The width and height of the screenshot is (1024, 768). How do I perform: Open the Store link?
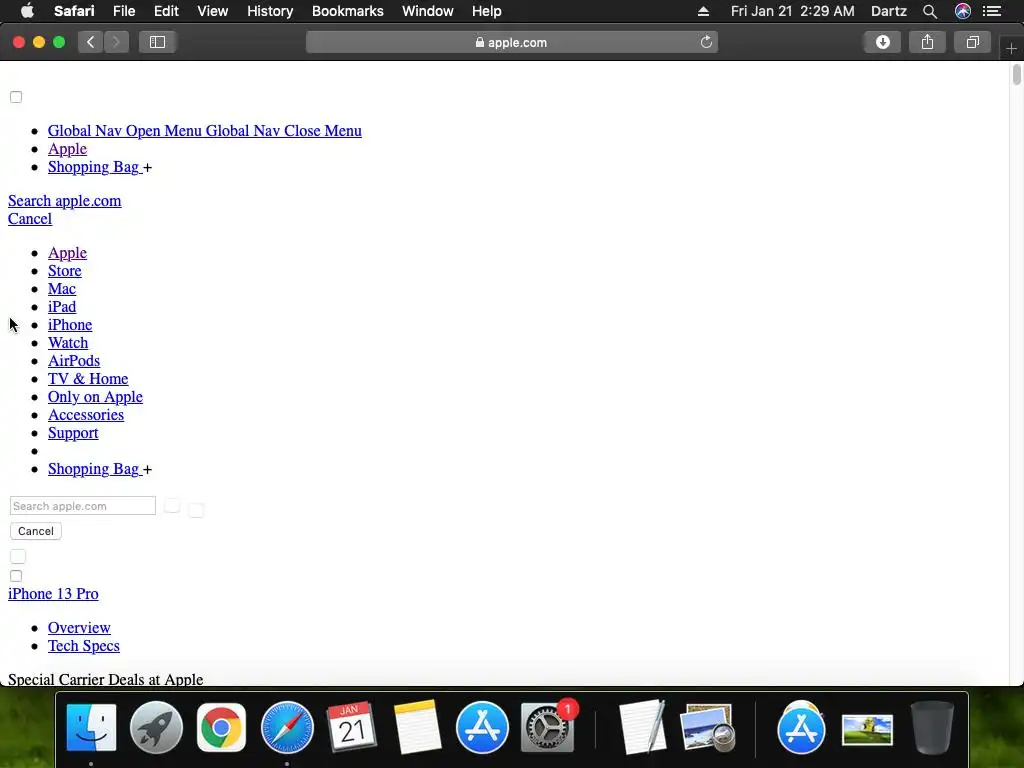click(x=65, y=271)
